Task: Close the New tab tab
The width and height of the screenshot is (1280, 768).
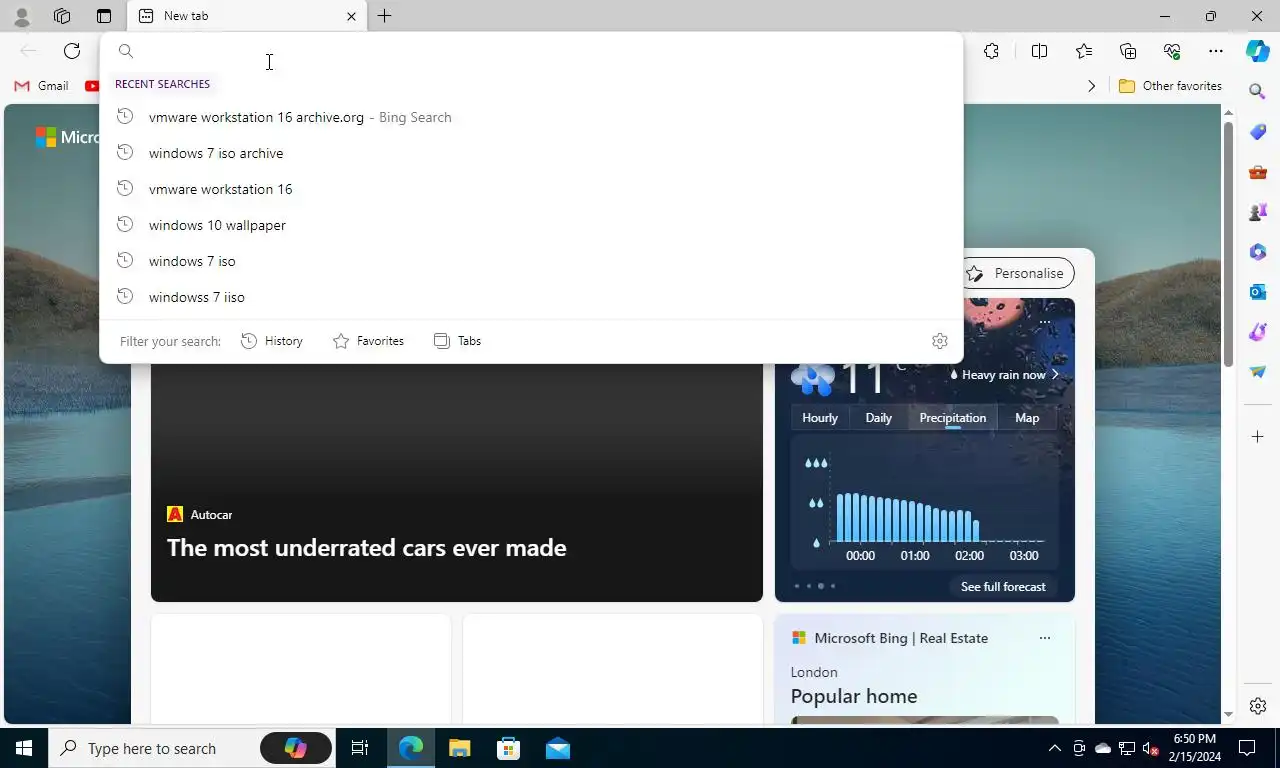Action: coord(351,16)
